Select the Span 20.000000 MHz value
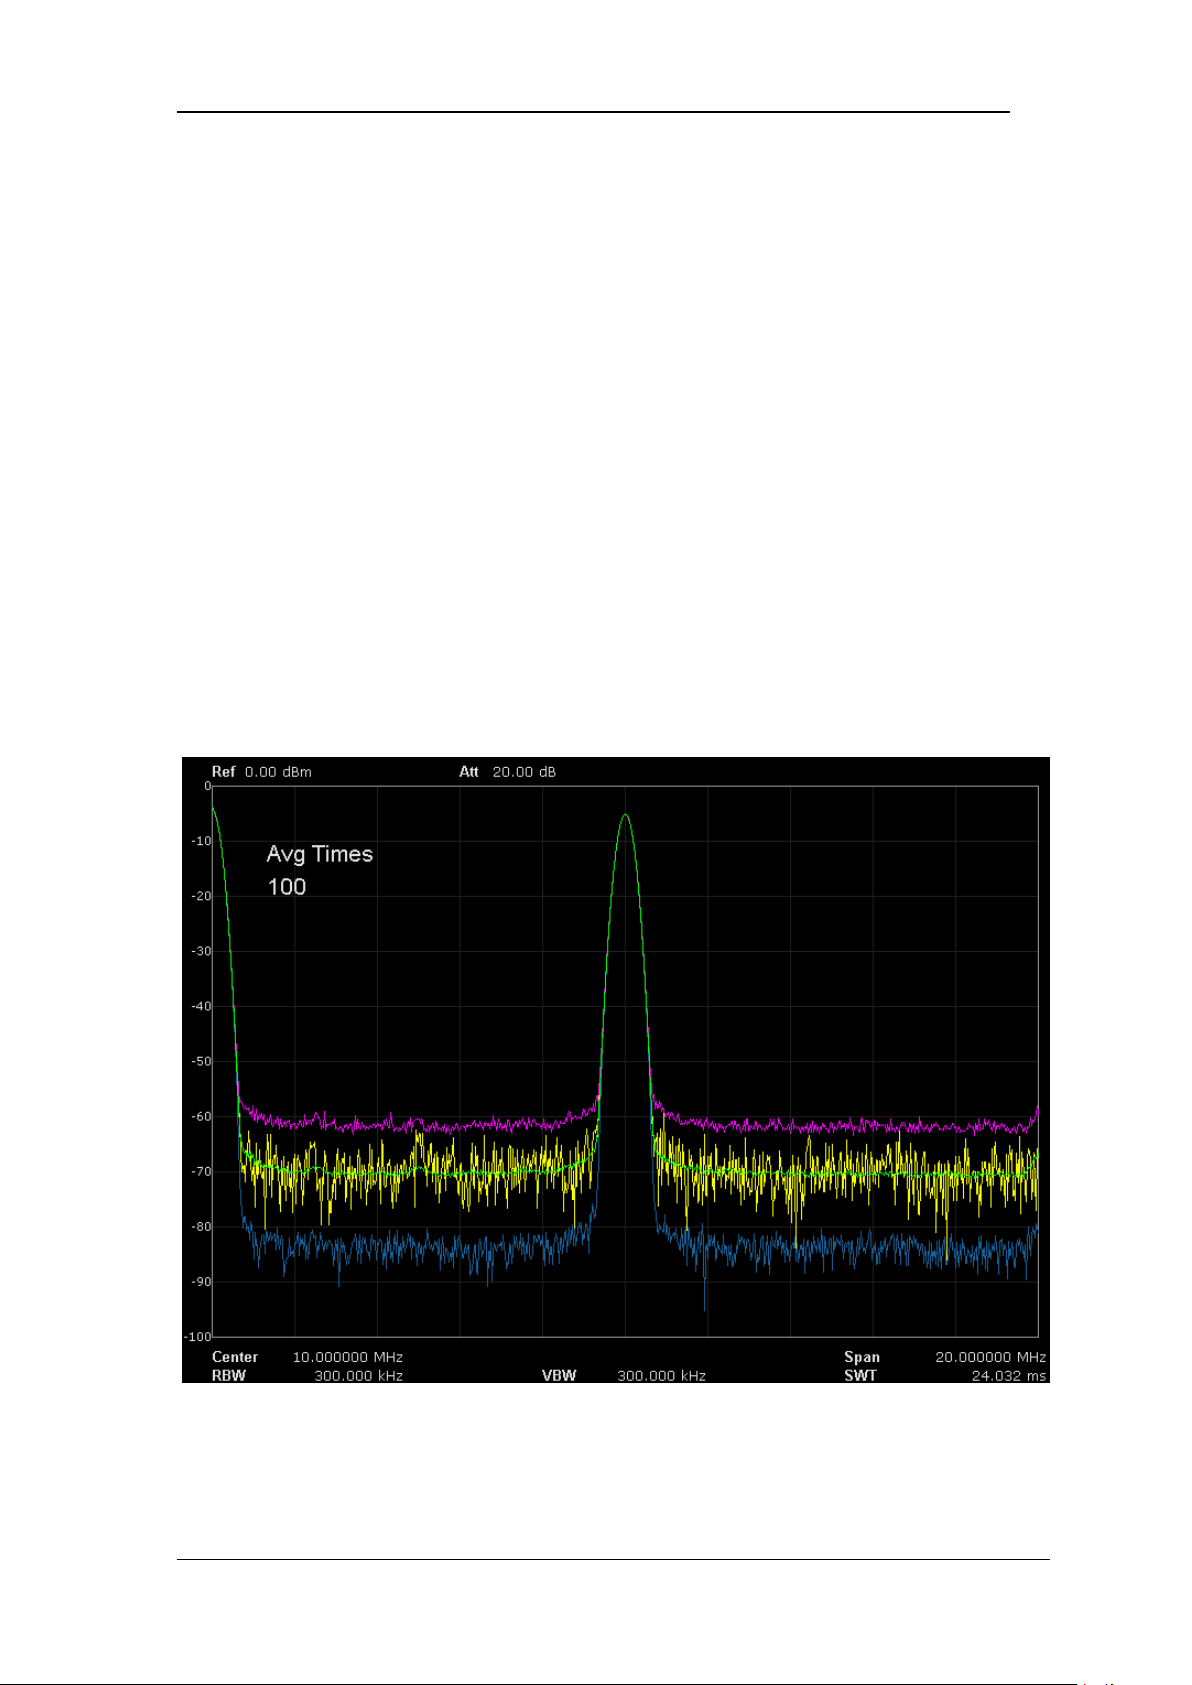Screen dimensions: 1192x1685 (x=990, y=1357)
